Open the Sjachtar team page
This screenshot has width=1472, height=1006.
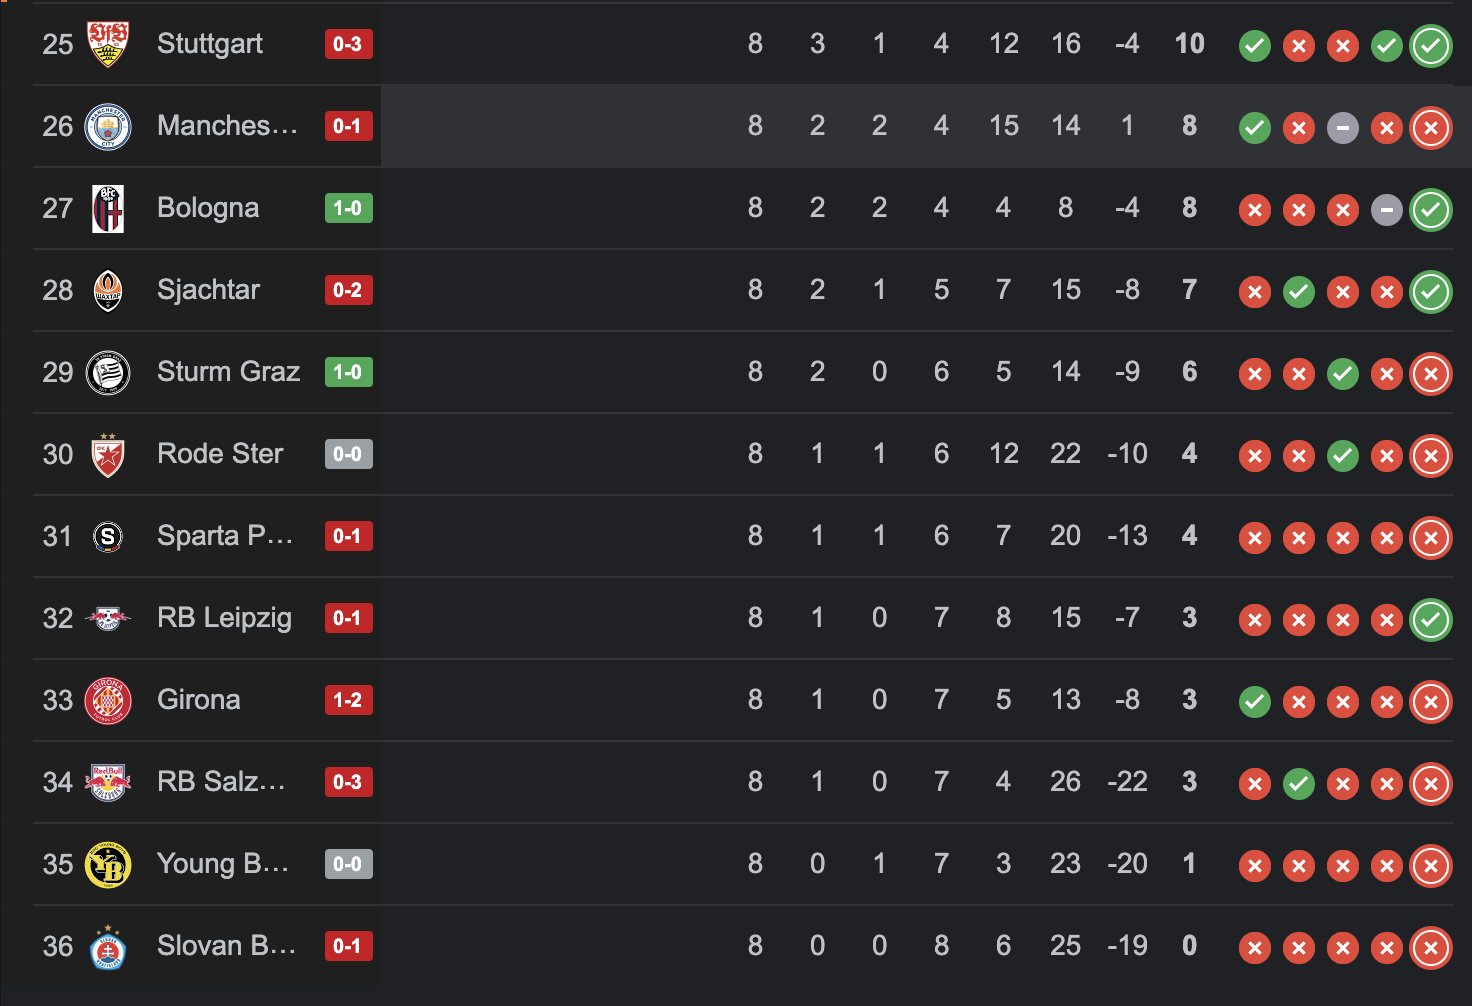point(208,290)
